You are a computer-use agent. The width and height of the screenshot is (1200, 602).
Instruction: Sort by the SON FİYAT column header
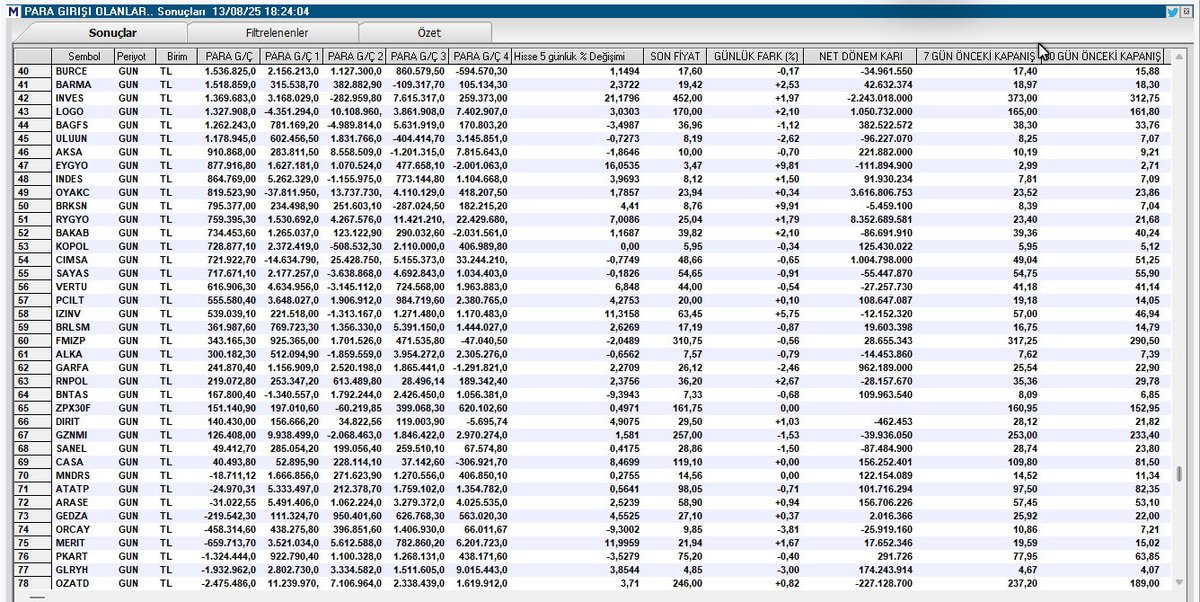(674, 56)
